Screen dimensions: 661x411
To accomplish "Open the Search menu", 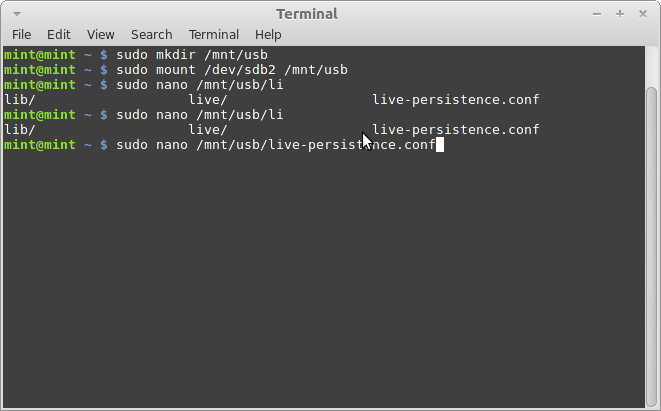I will coord(151,34).
